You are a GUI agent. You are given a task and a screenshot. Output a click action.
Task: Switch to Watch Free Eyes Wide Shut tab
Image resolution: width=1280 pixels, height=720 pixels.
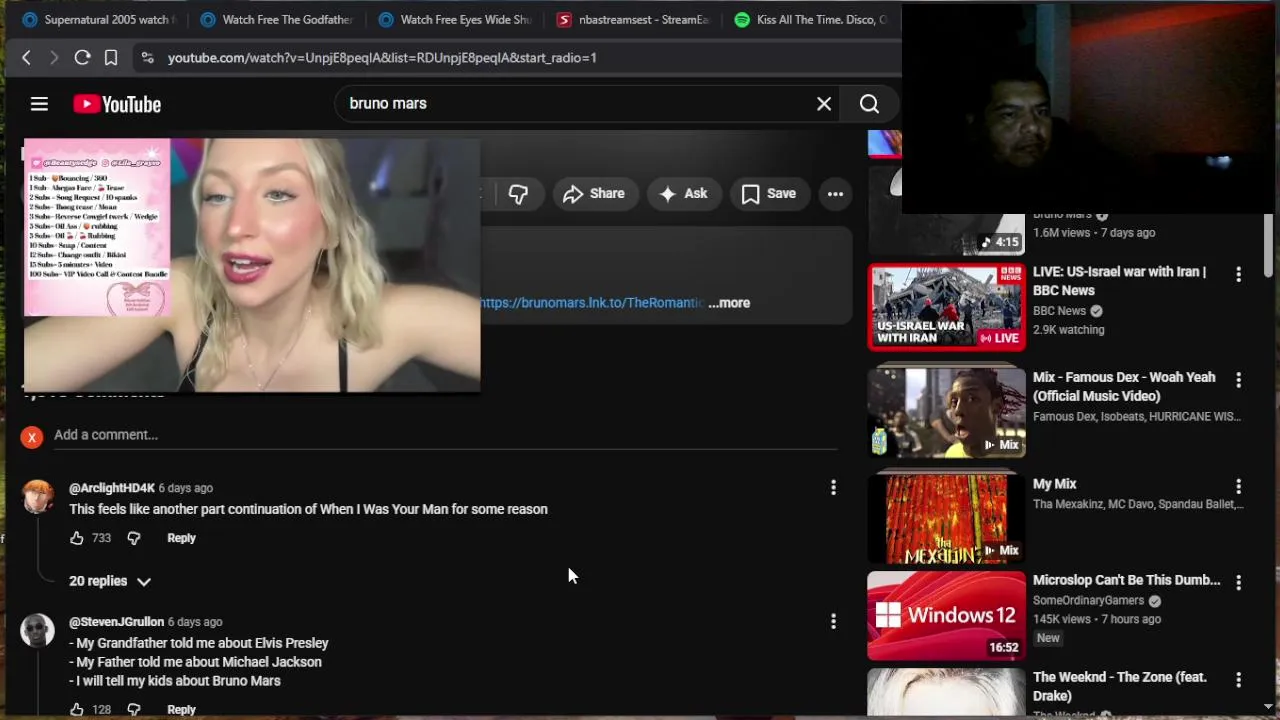pyautogui.click(x=455, y=20)
